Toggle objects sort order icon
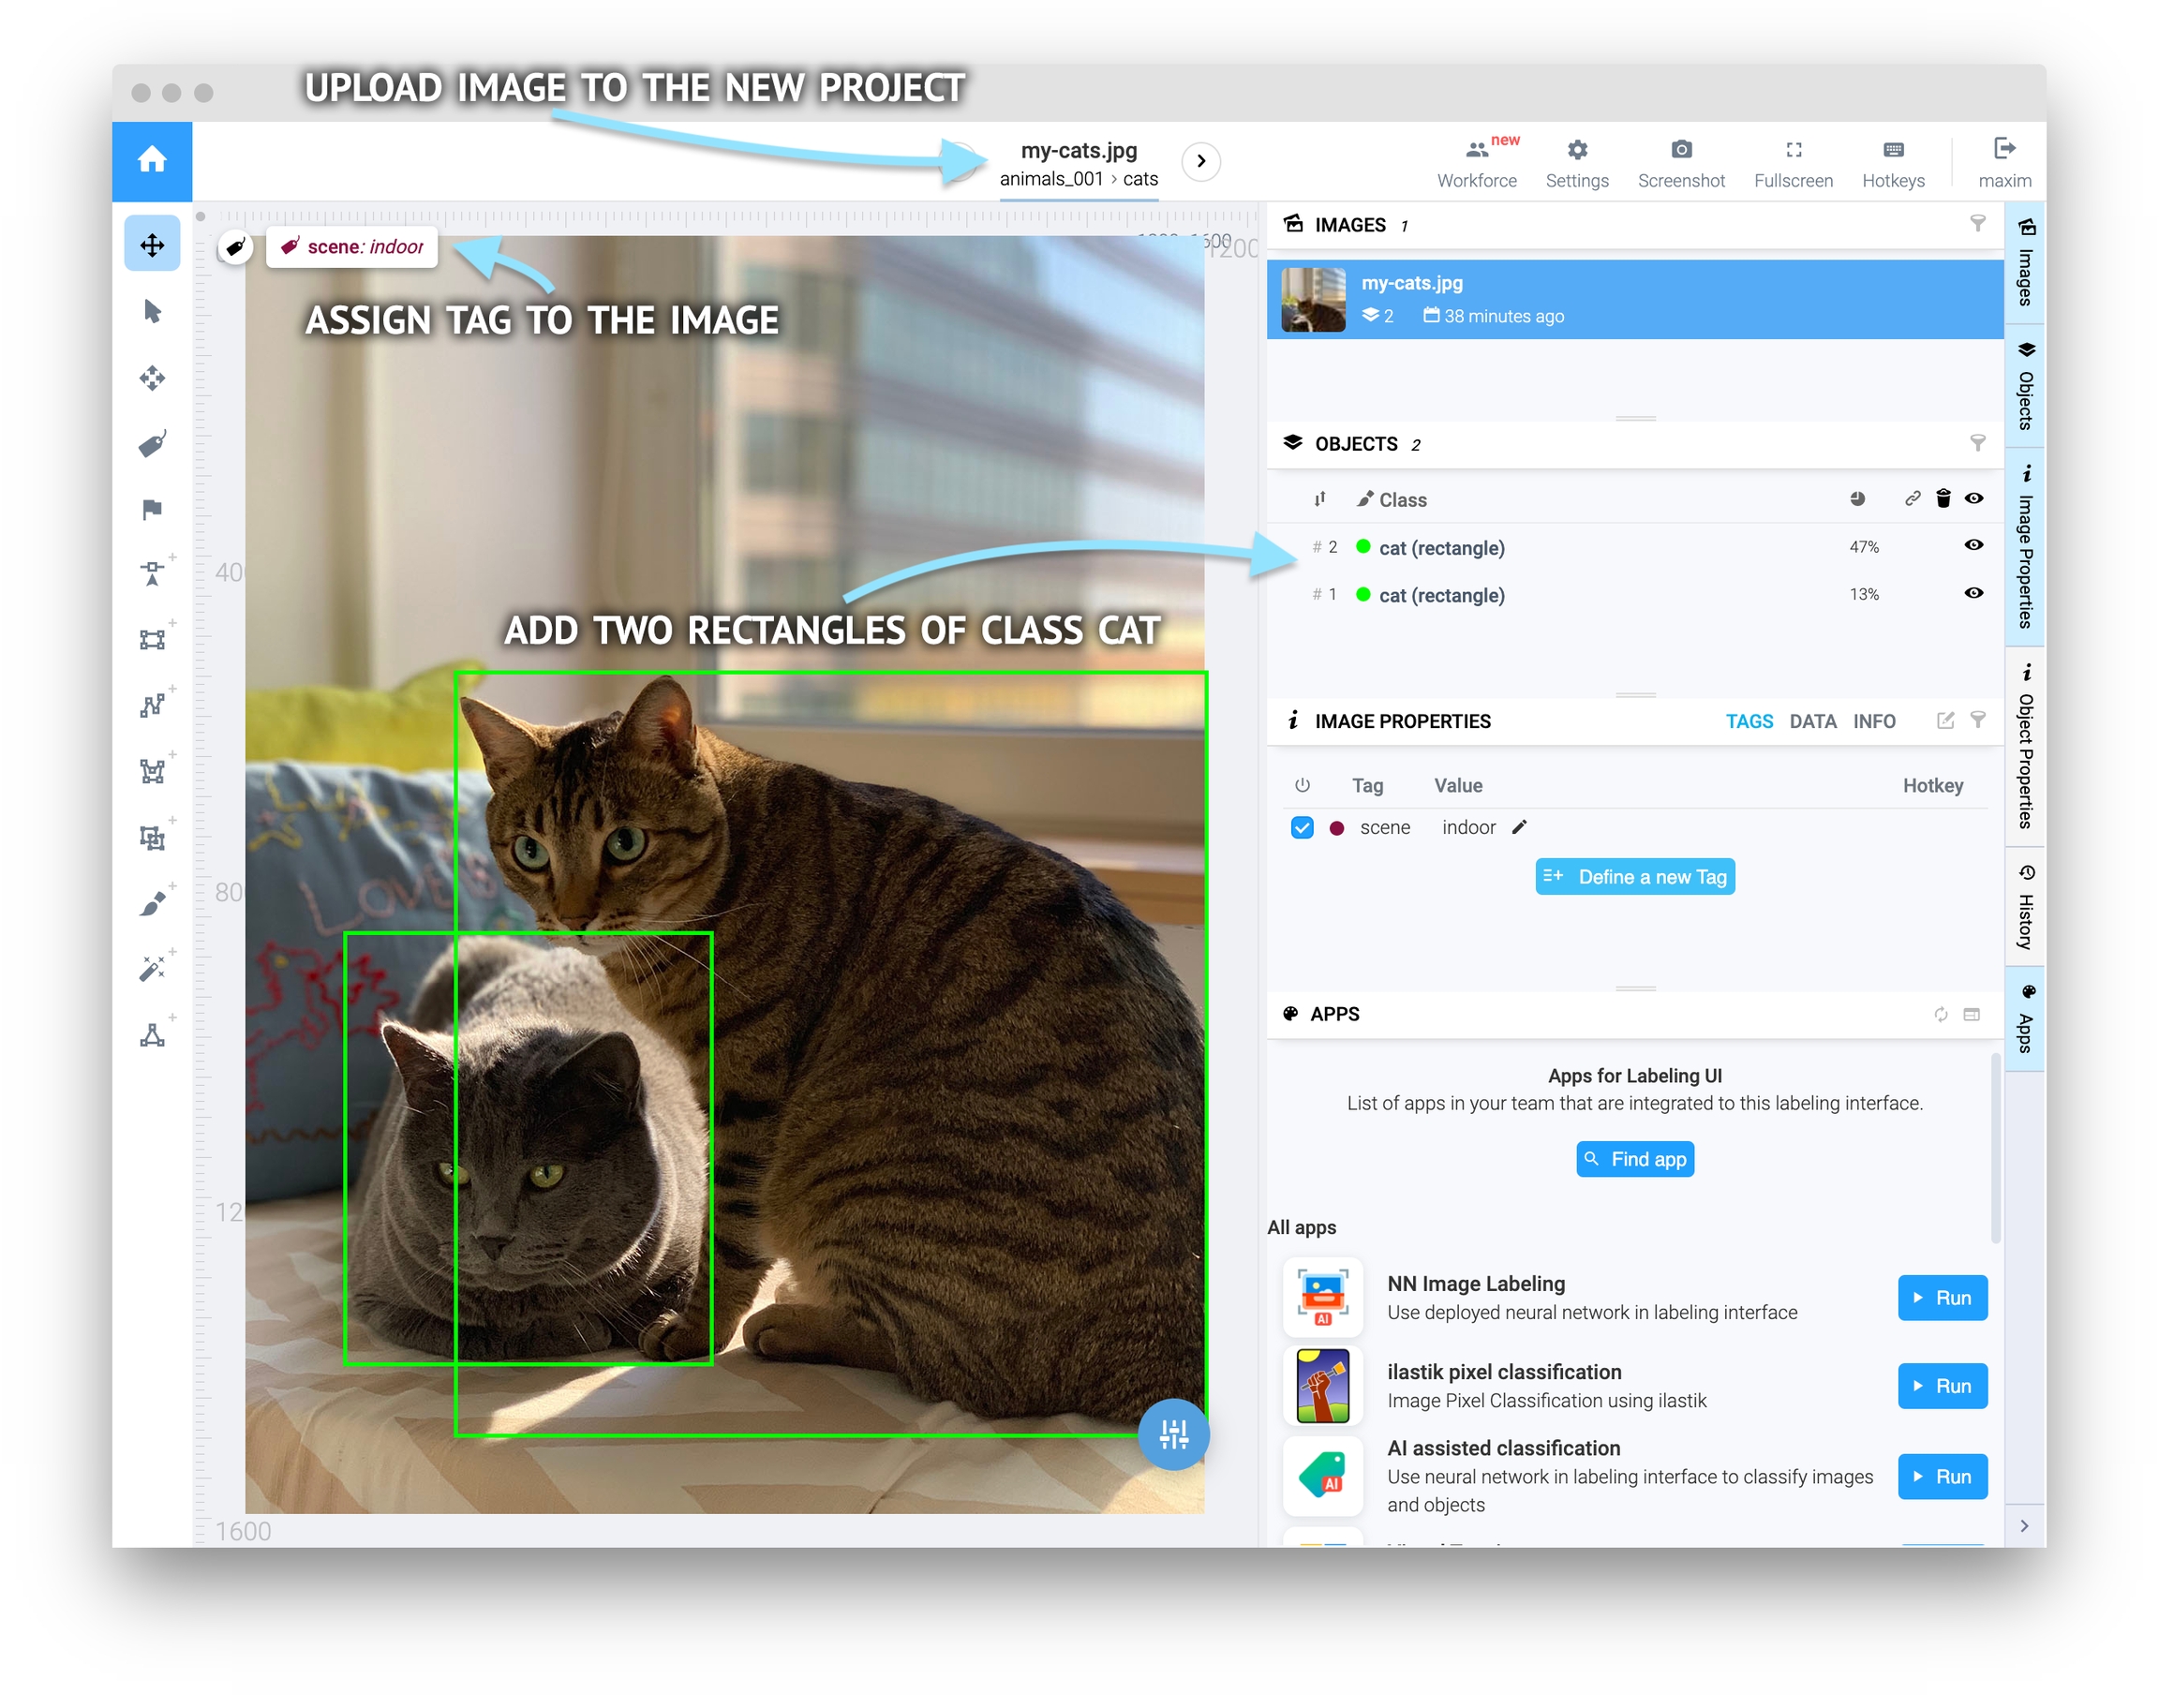Viewport: 2159px width, 1708px height. click(1320, 498)
